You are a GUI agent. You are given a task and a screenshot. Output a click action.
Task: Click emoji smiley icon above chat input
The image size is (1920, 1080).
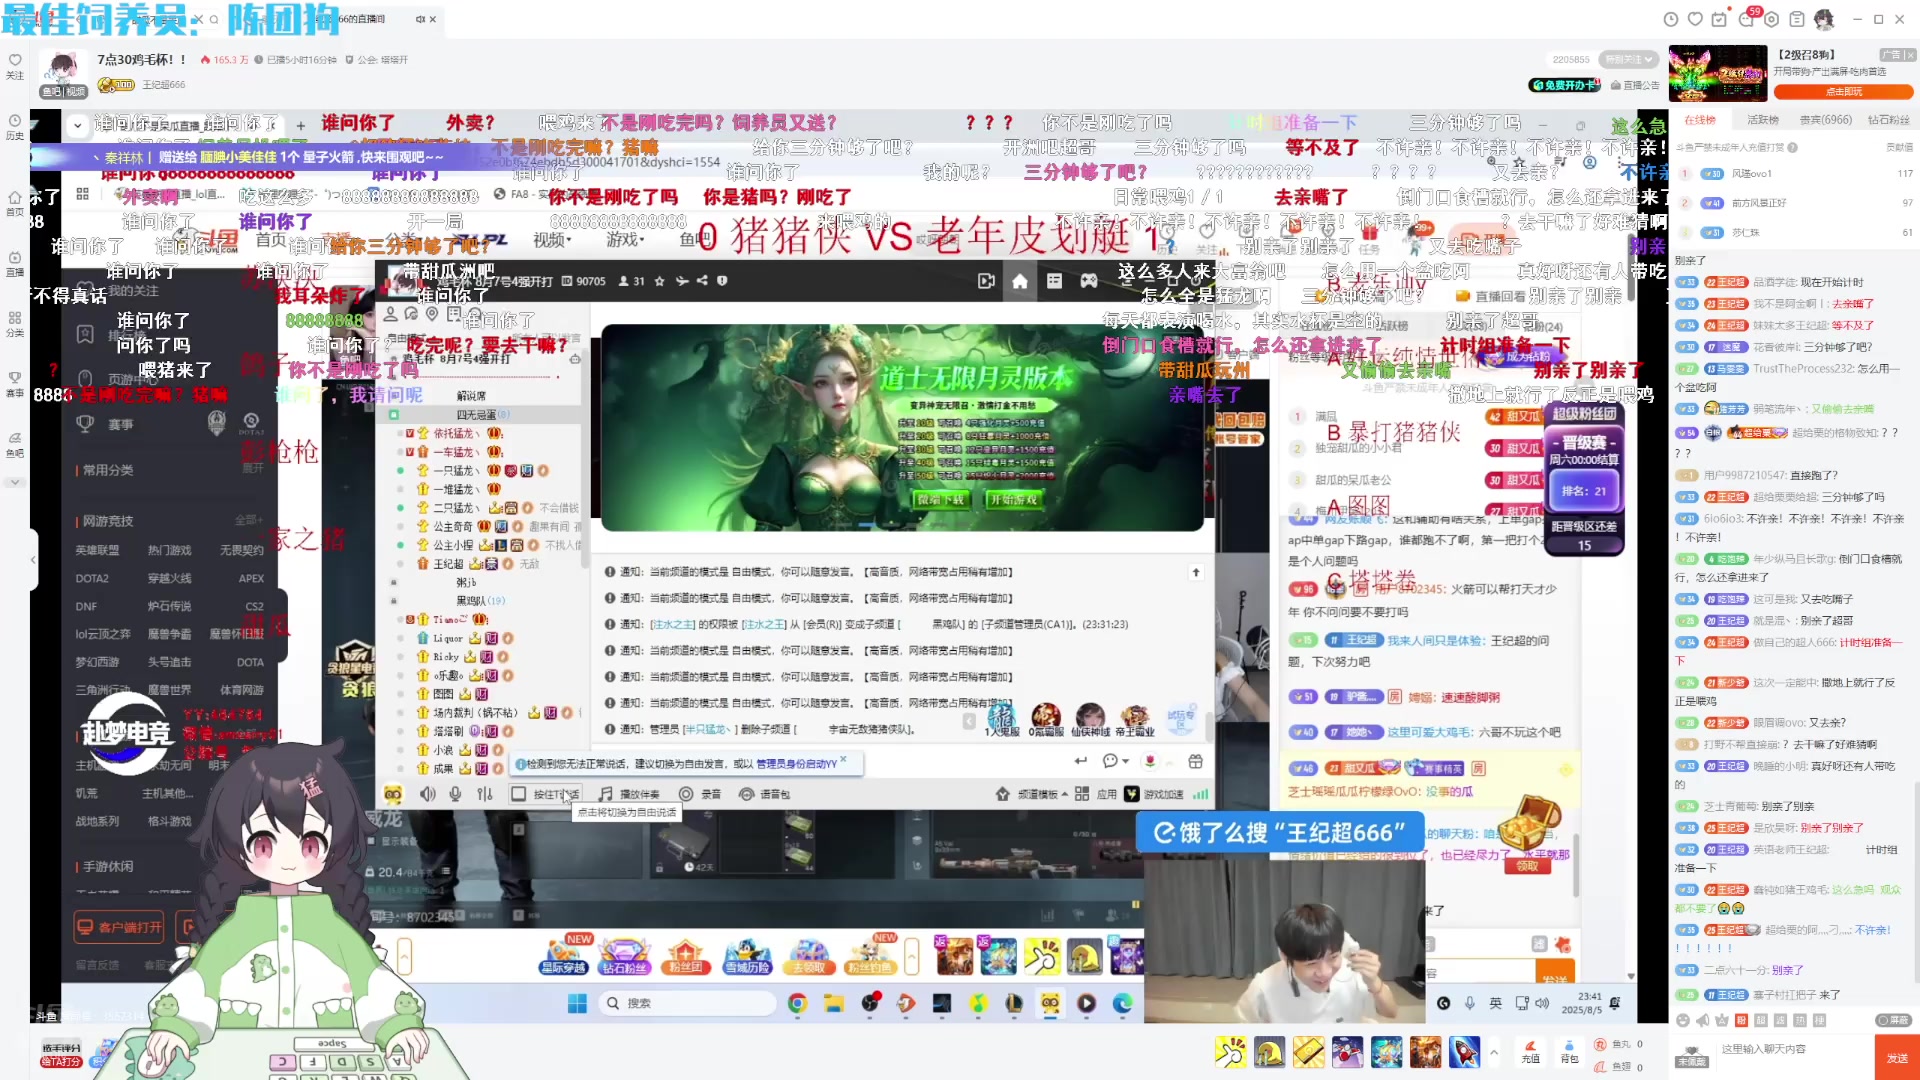coord(1683,1020)
